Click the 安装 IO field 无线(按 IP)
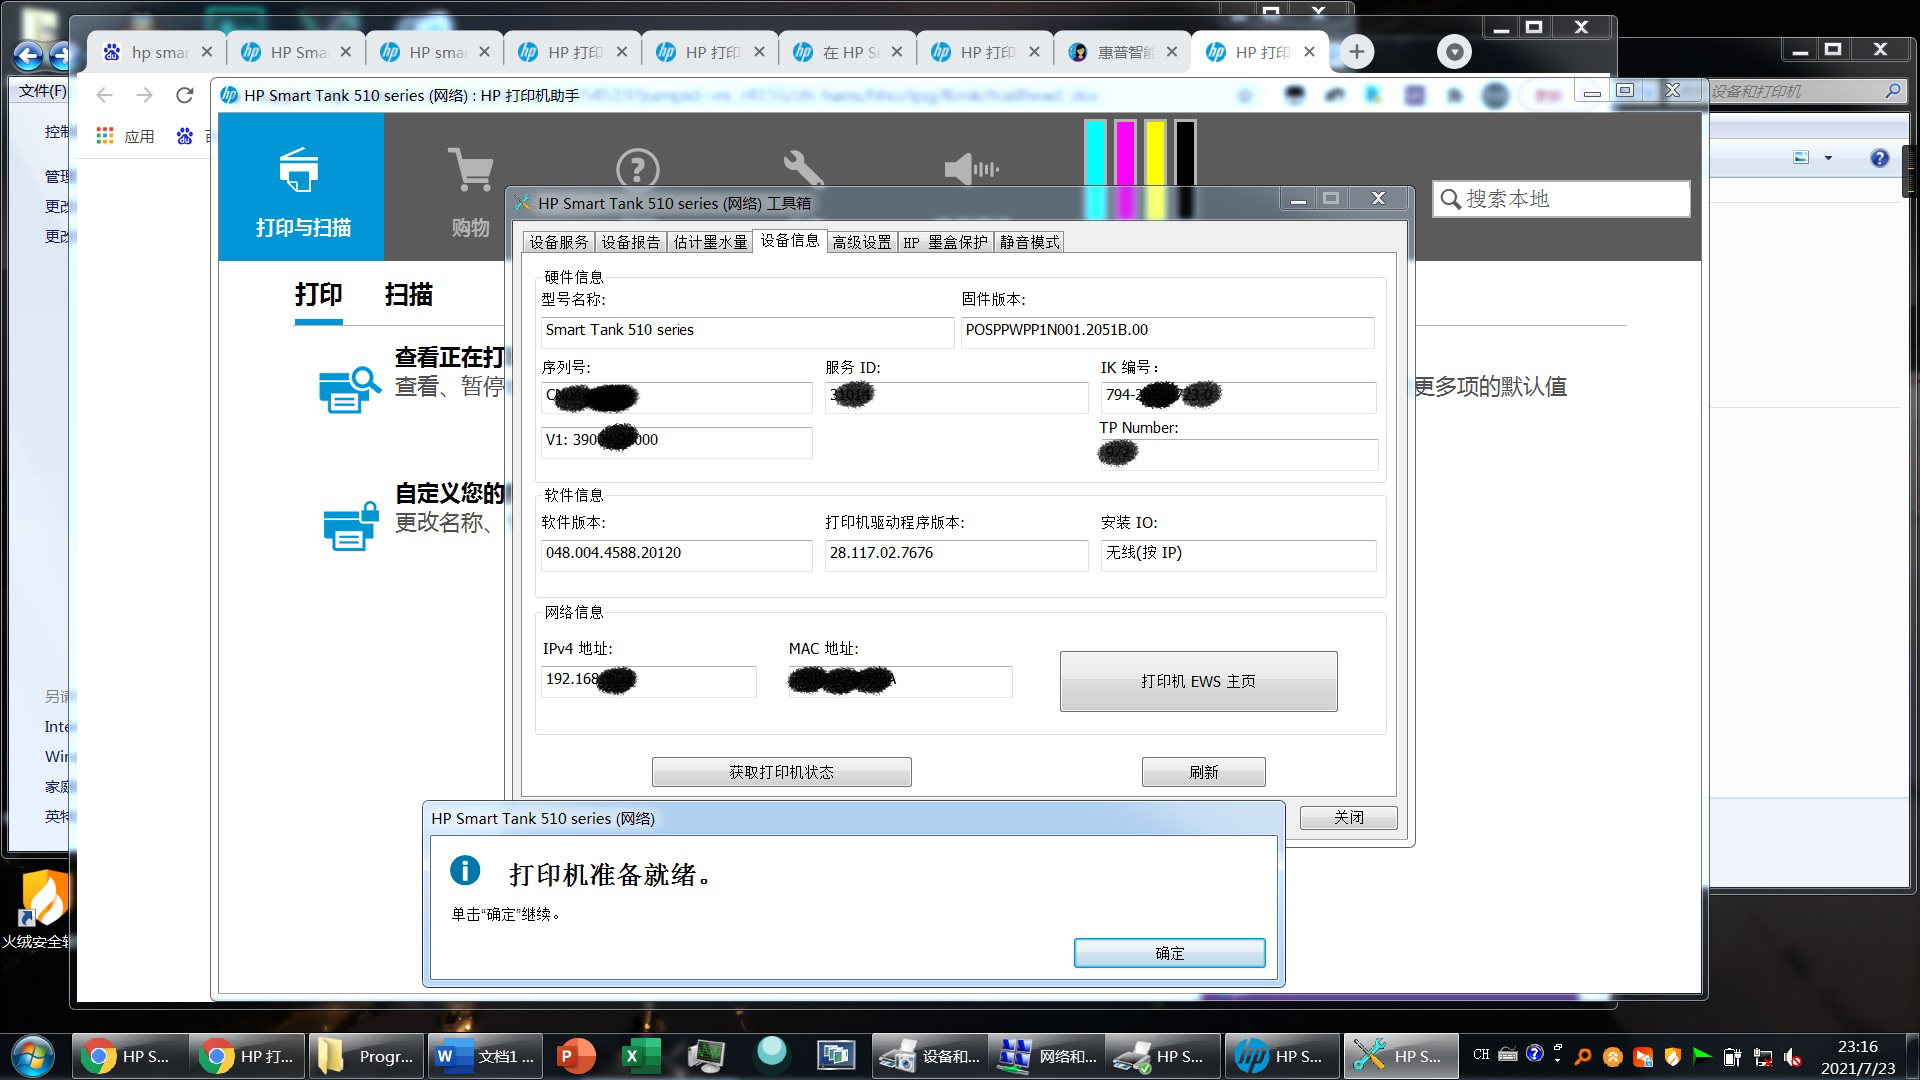 (1238, 554)
